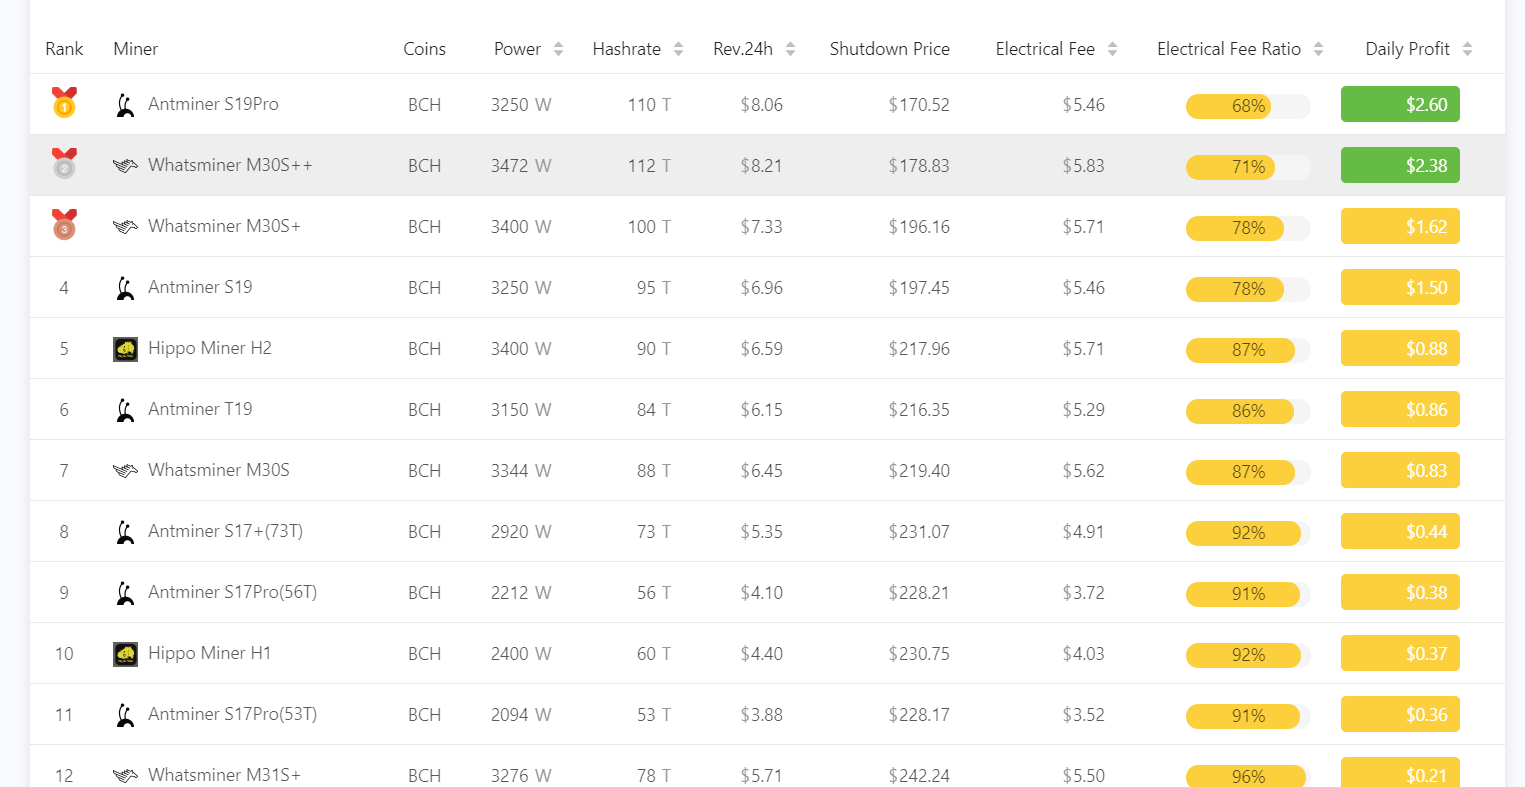Click the Whatsminer M30S logo icon

[x=125, y=471]
